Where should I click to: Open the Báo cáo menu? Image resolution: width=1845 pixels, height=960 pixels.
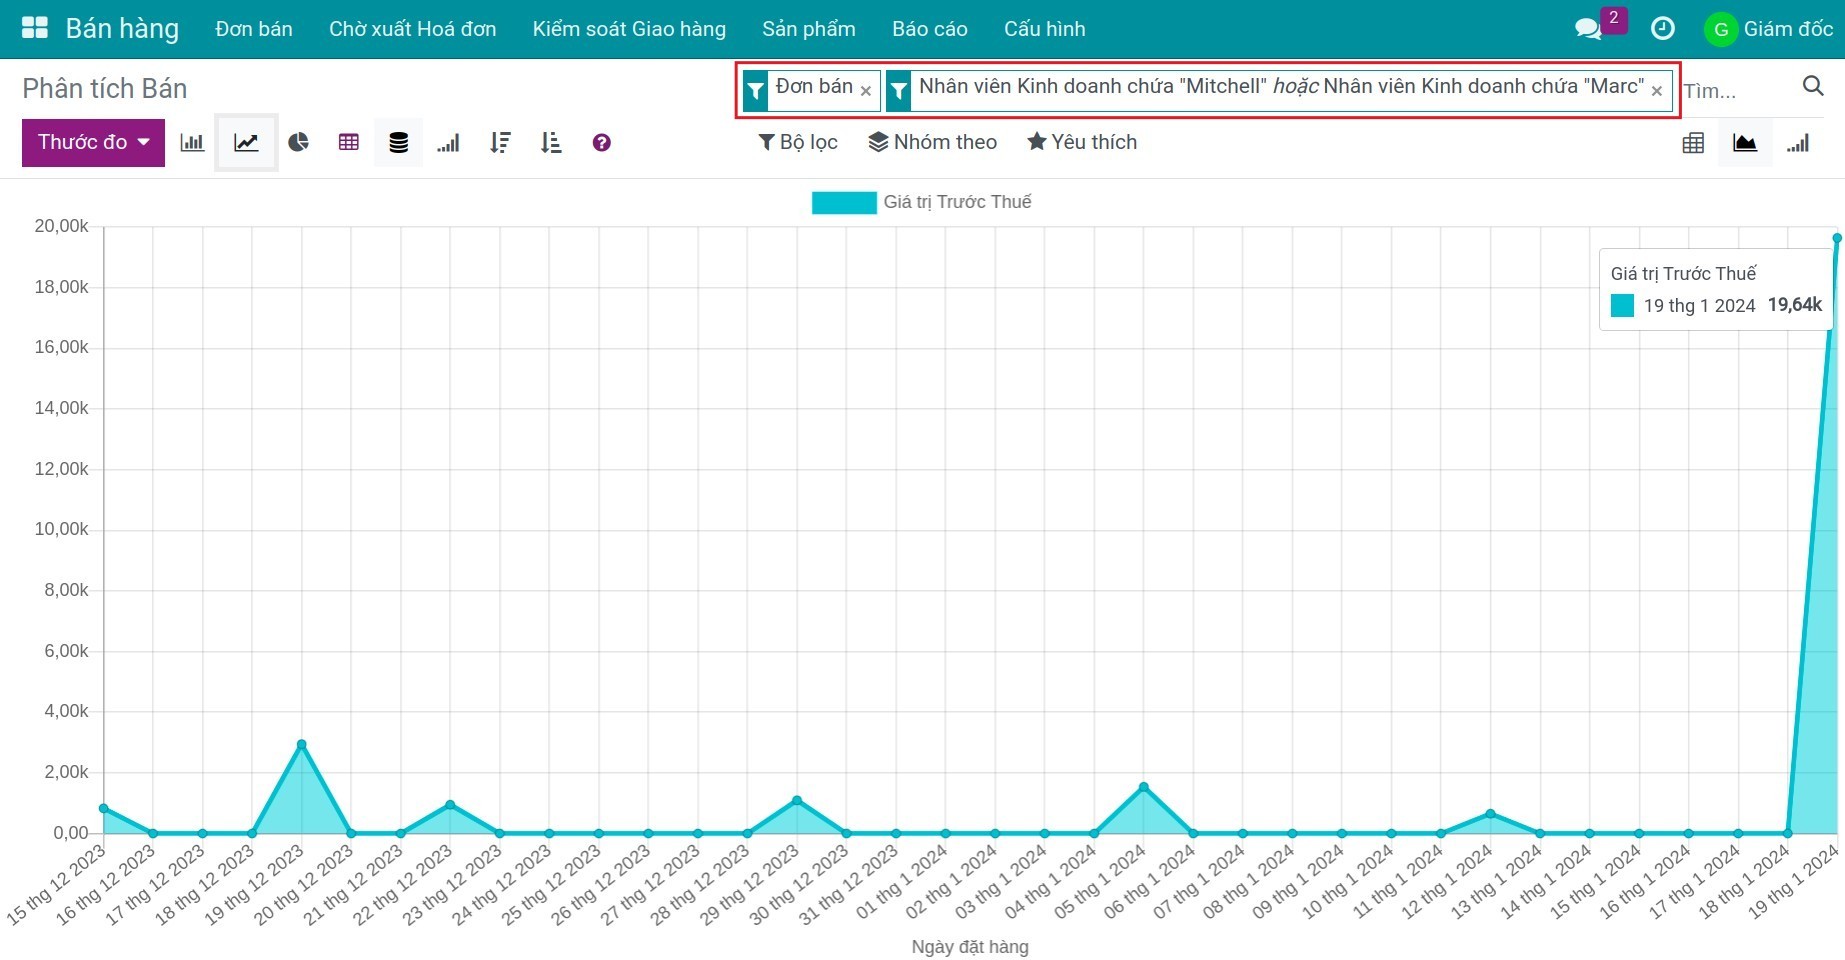pyautogui.click(x=929, y=29)
